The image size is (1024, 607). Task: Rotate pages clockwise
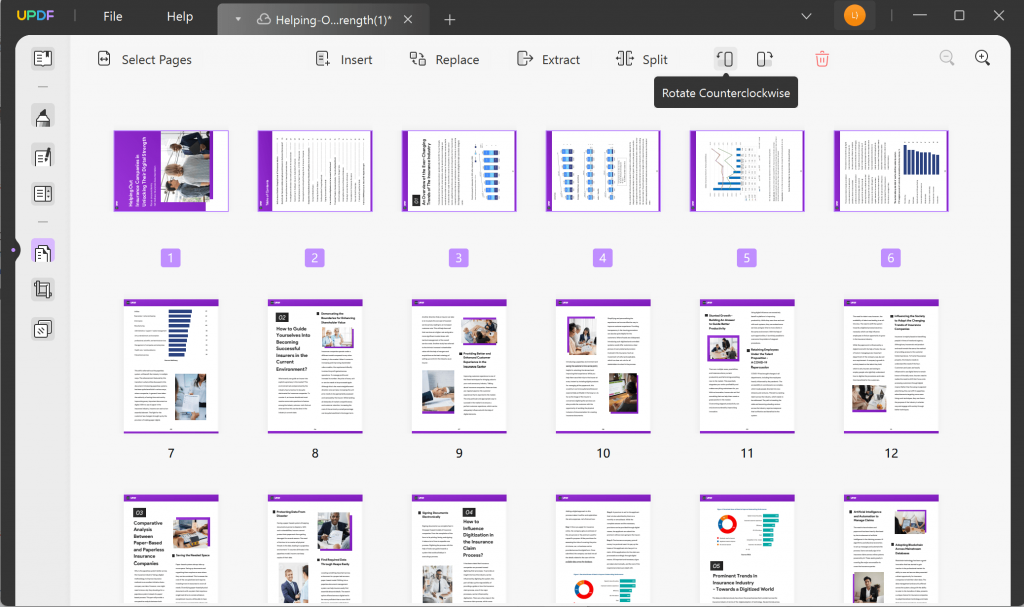tap(763, 58)
